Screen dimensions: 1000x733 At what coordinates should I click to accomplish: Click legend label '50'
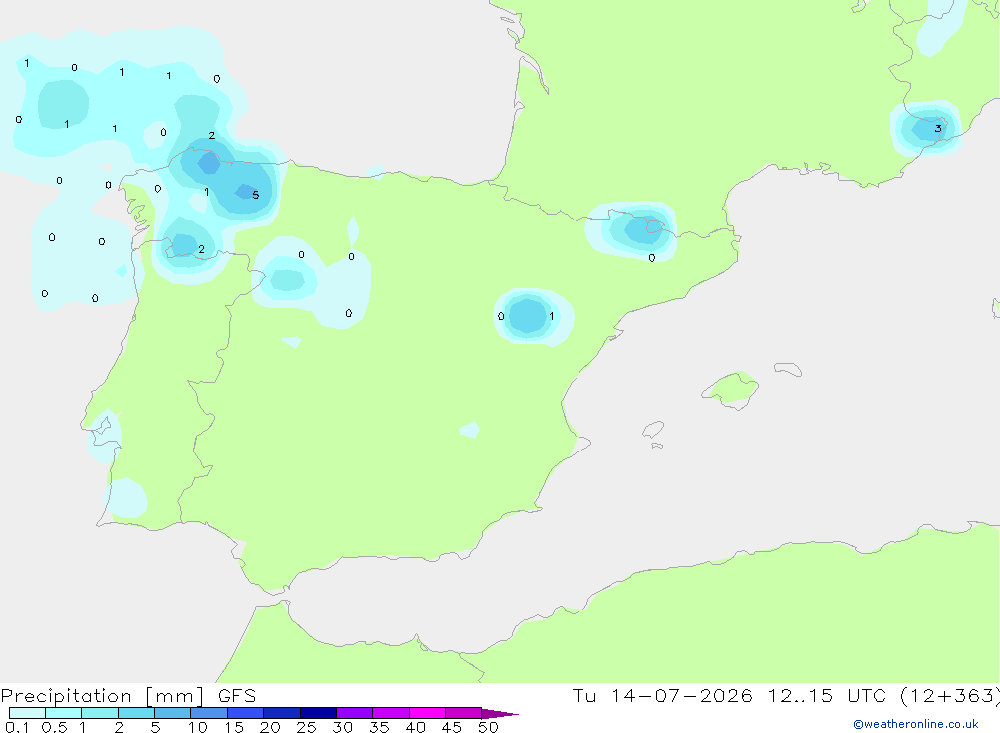point(488,727)
